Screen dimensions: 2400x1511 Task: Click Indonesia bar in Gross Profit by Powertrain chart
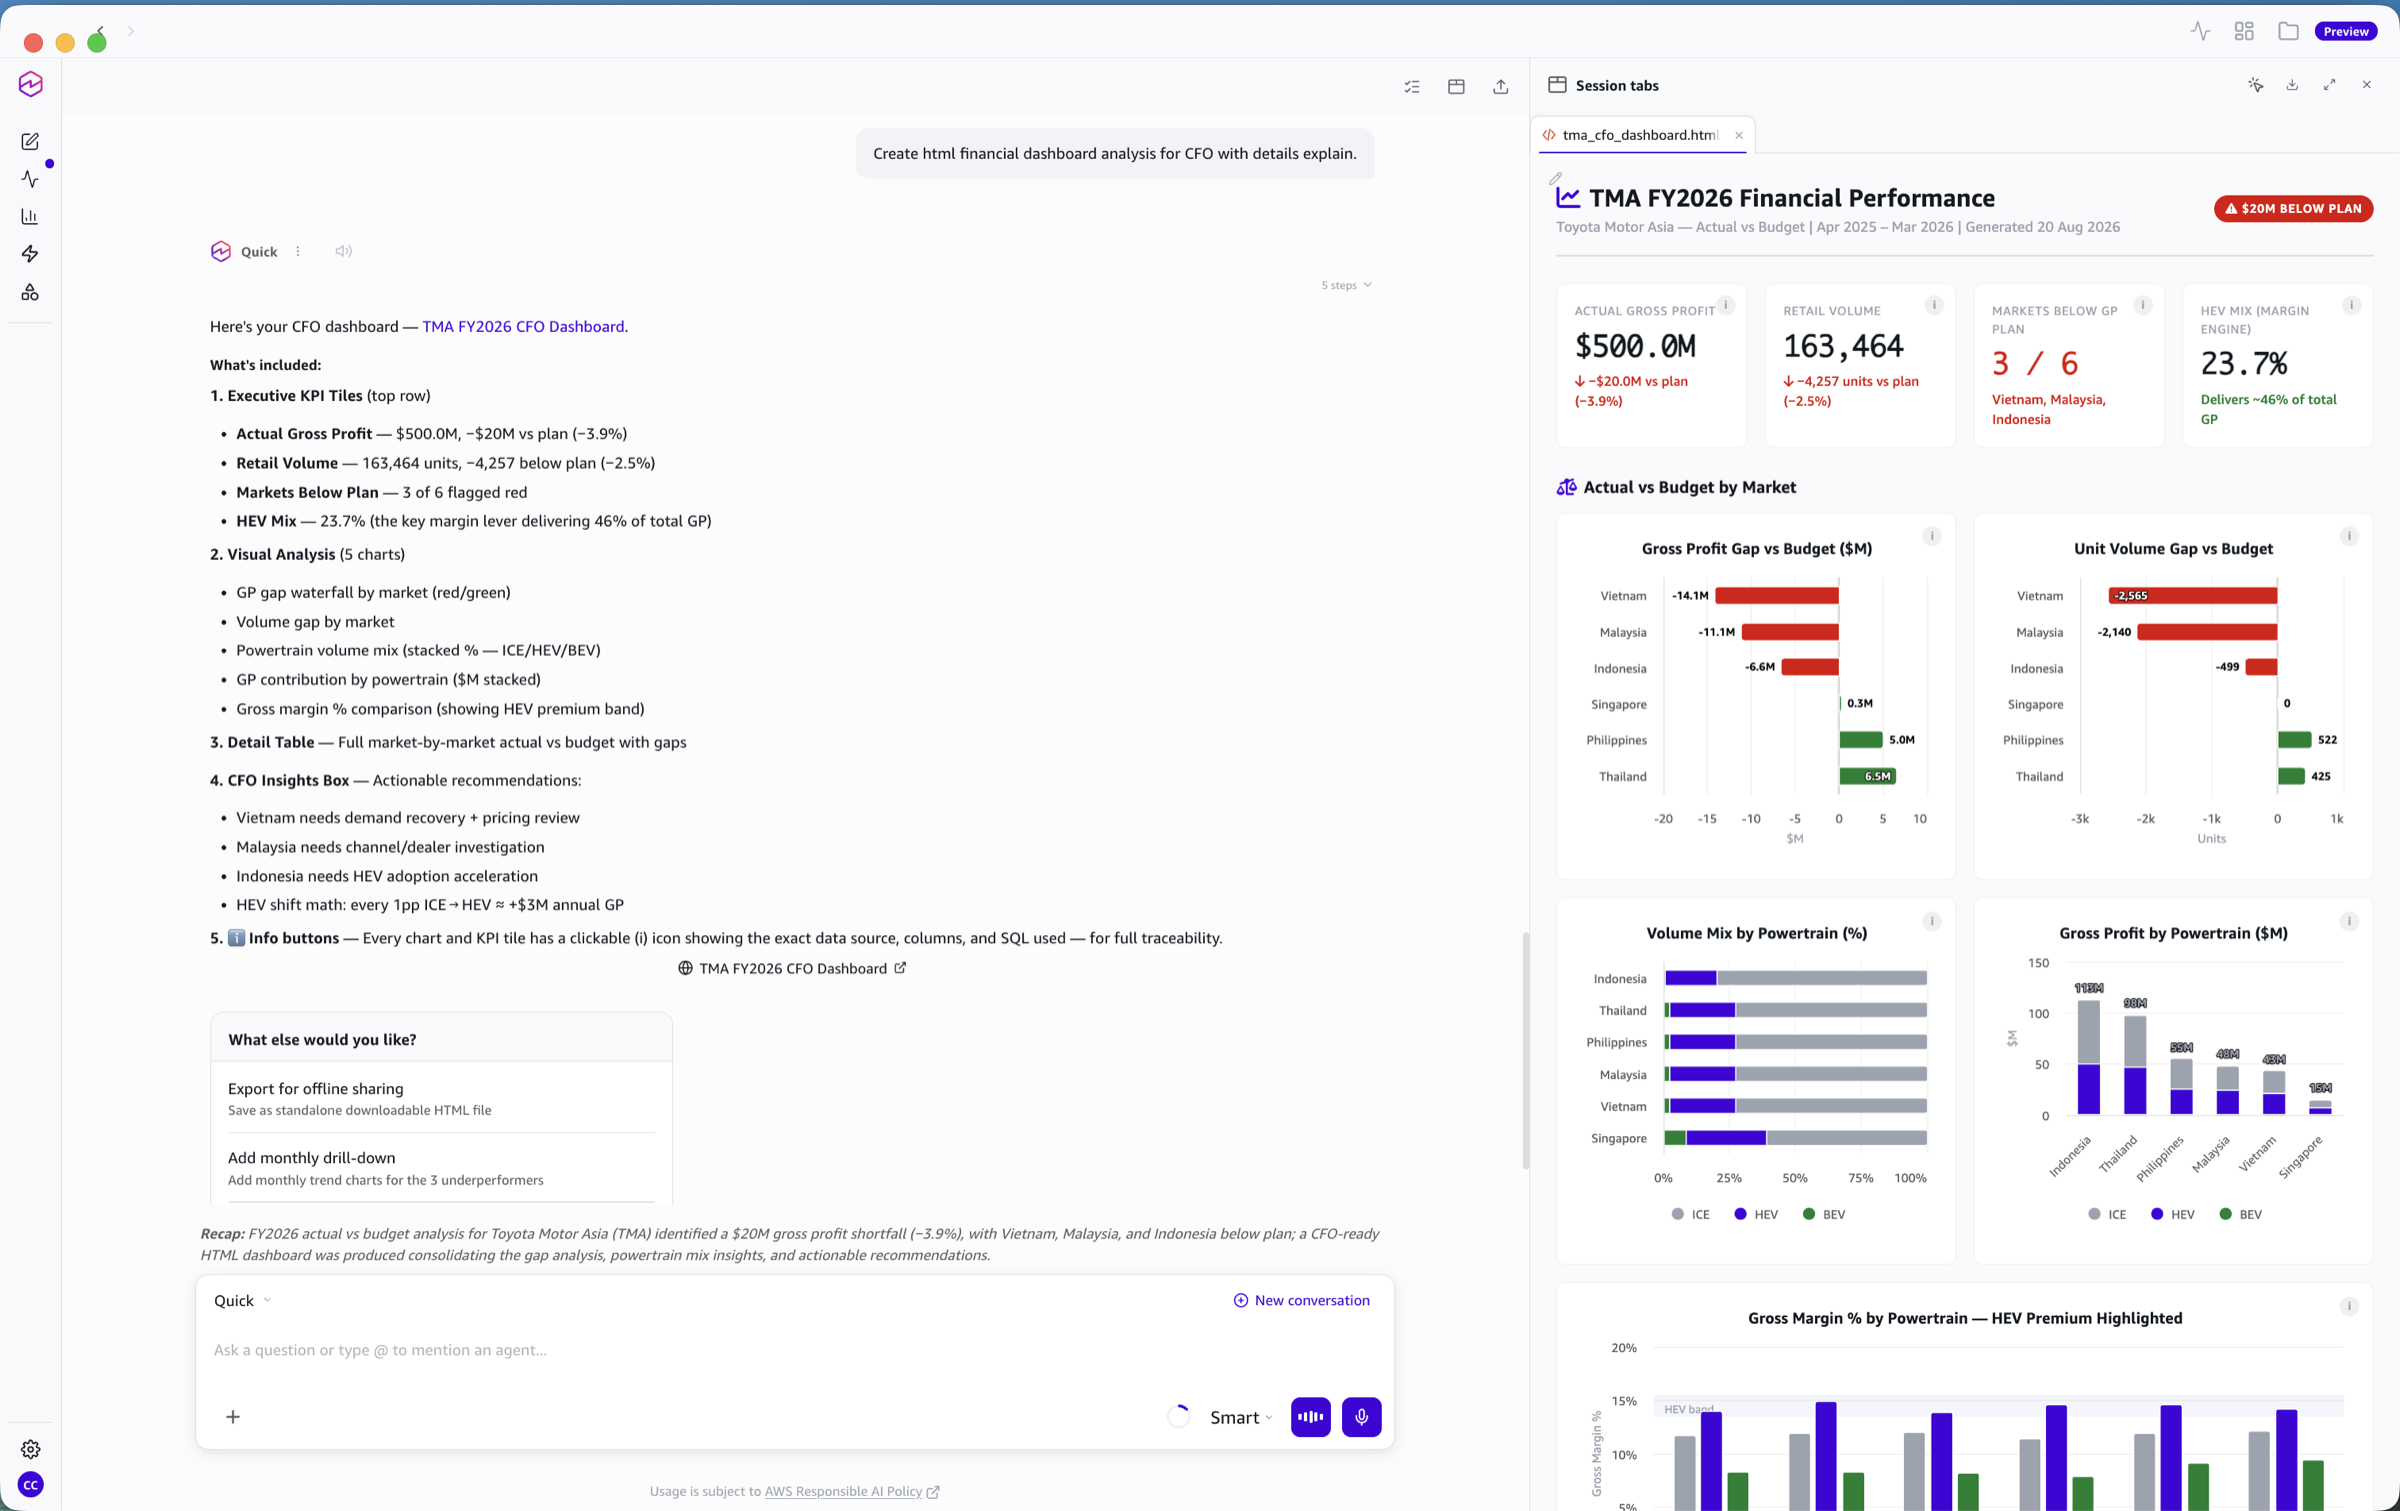point(2088,1057)
